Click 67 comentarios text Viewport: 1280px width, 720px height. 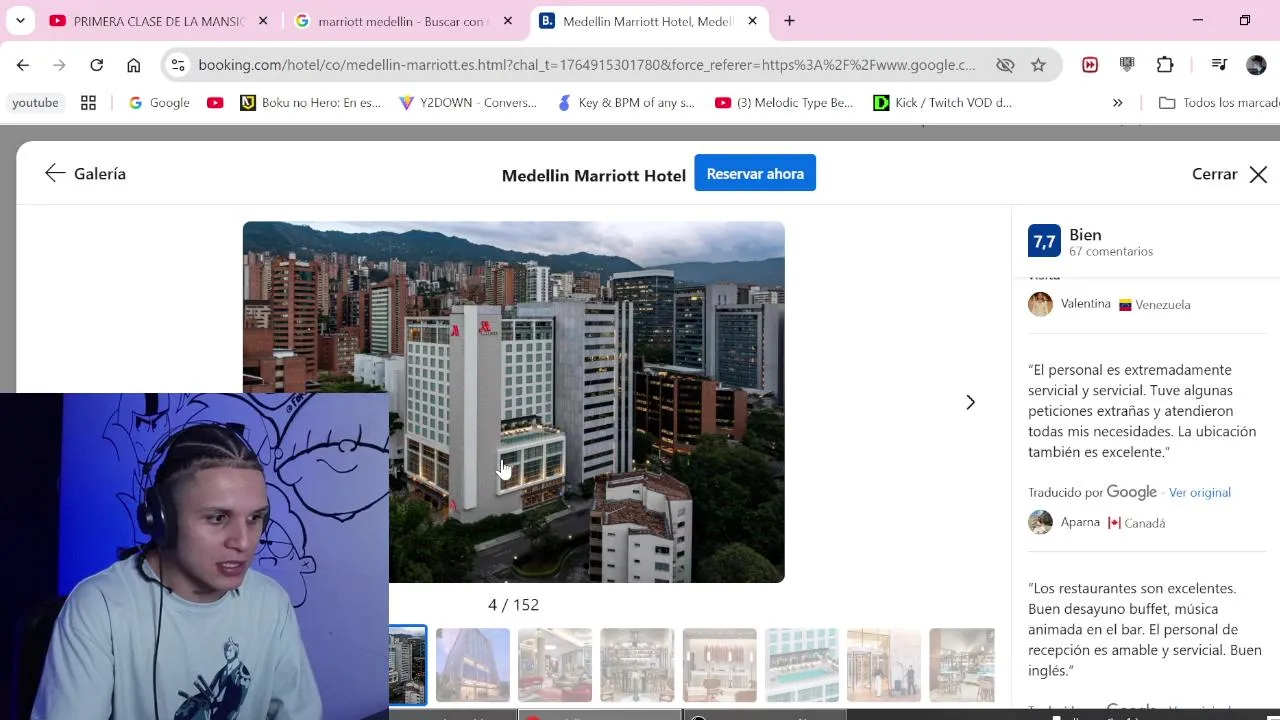[x=1111, y=252]
